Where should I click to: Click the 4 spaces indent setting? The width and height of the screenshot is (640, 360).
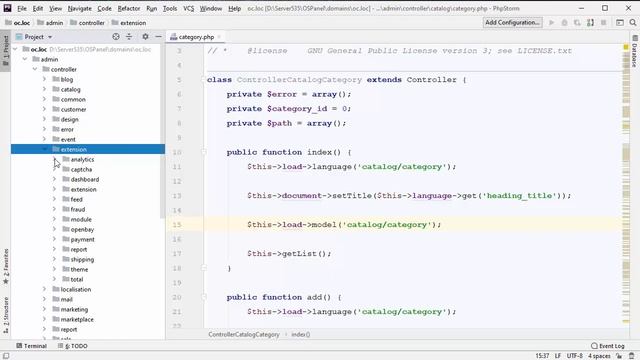click(x=599, y=356)
